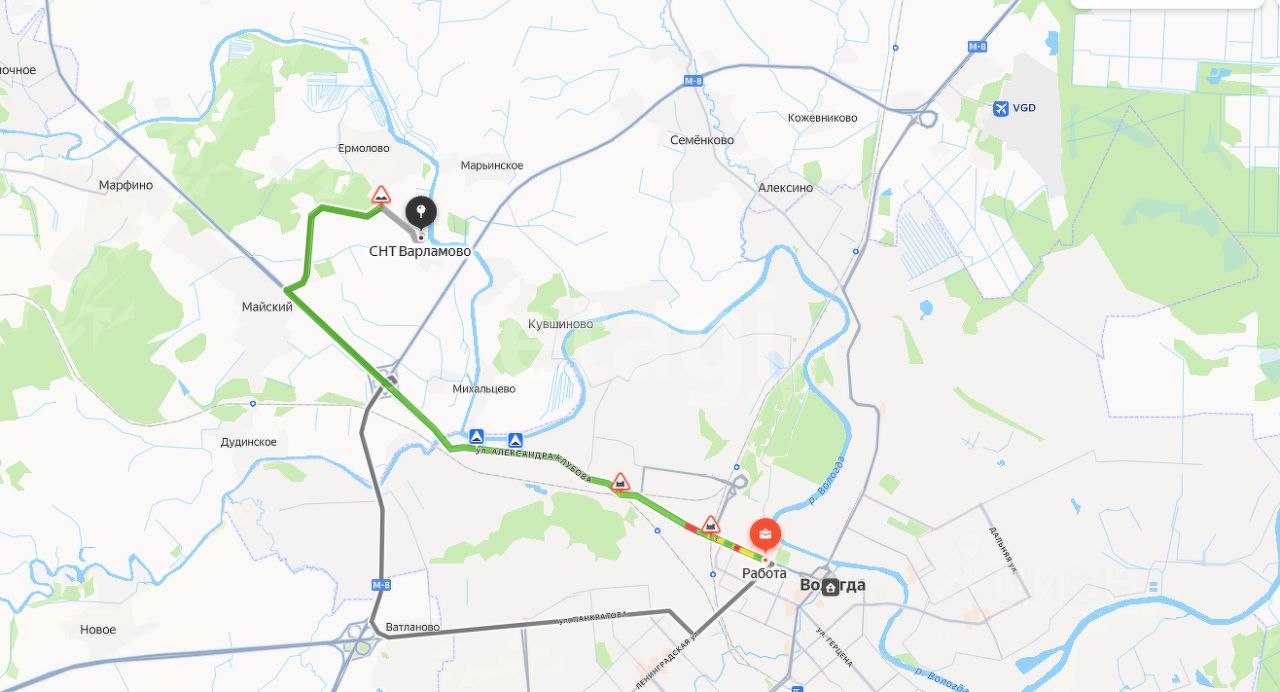Open the Михальцево place label
This screenshot has height=692, width=1280.
484,388
